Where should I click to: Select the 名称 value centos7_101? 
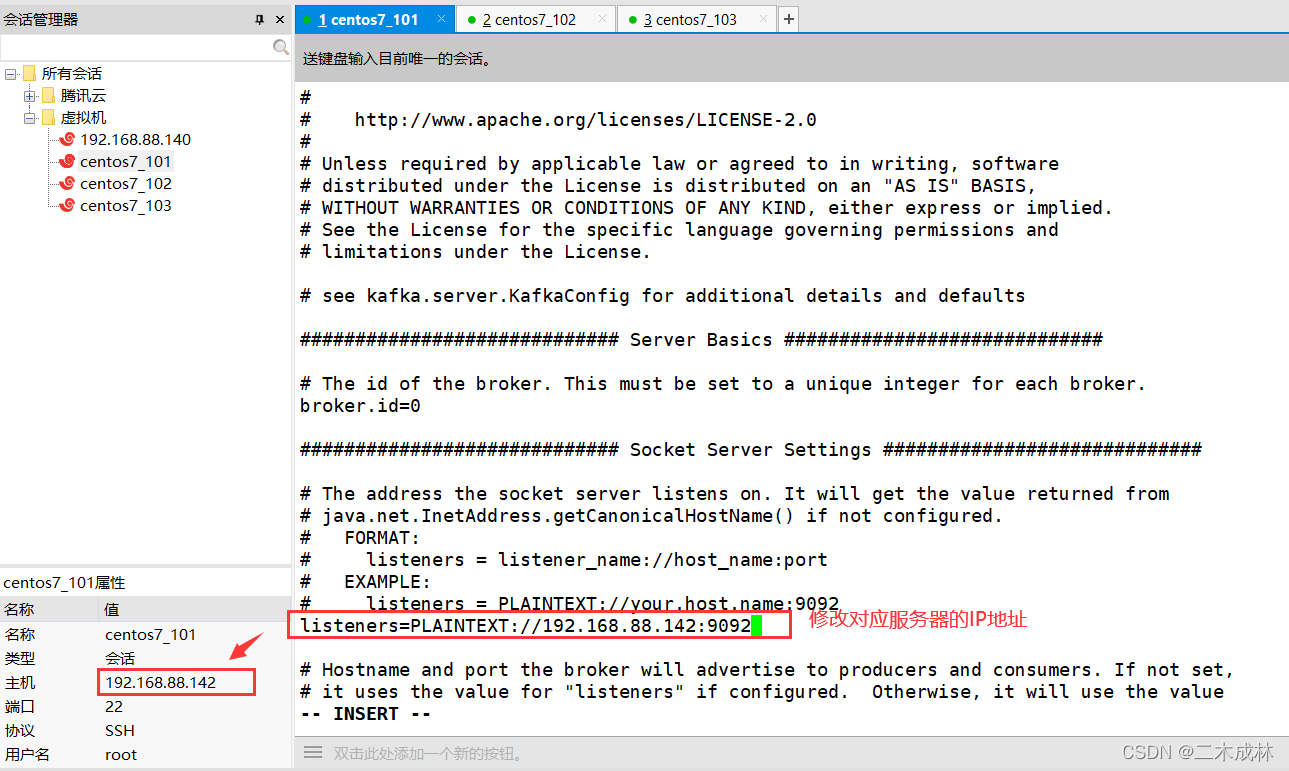150,635
